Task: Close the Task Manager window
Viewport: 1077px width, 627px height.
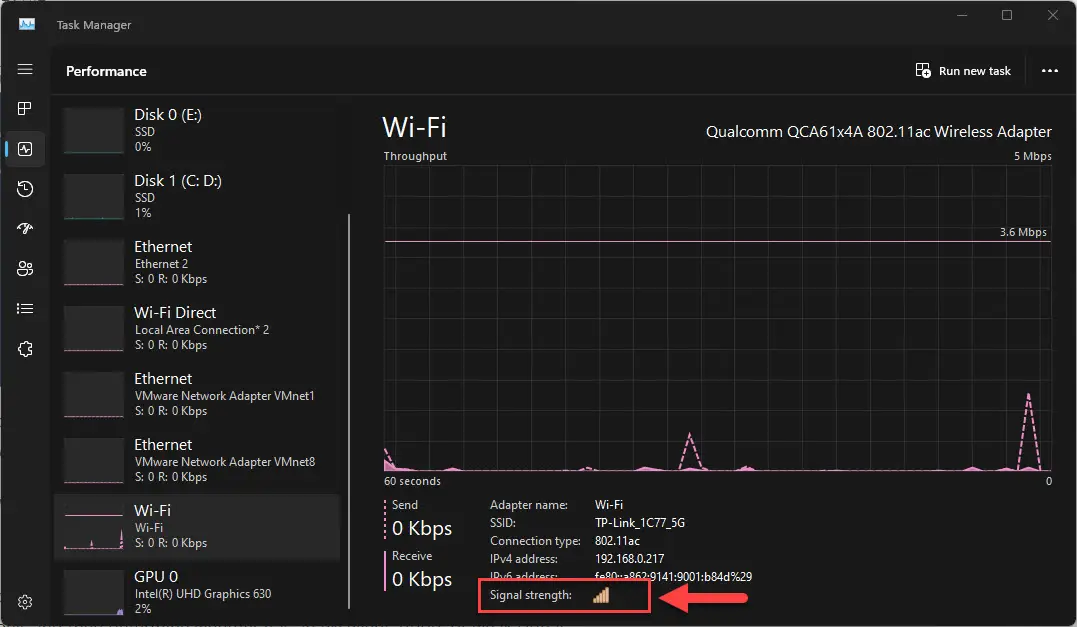Action: [x=1052, y=15]
